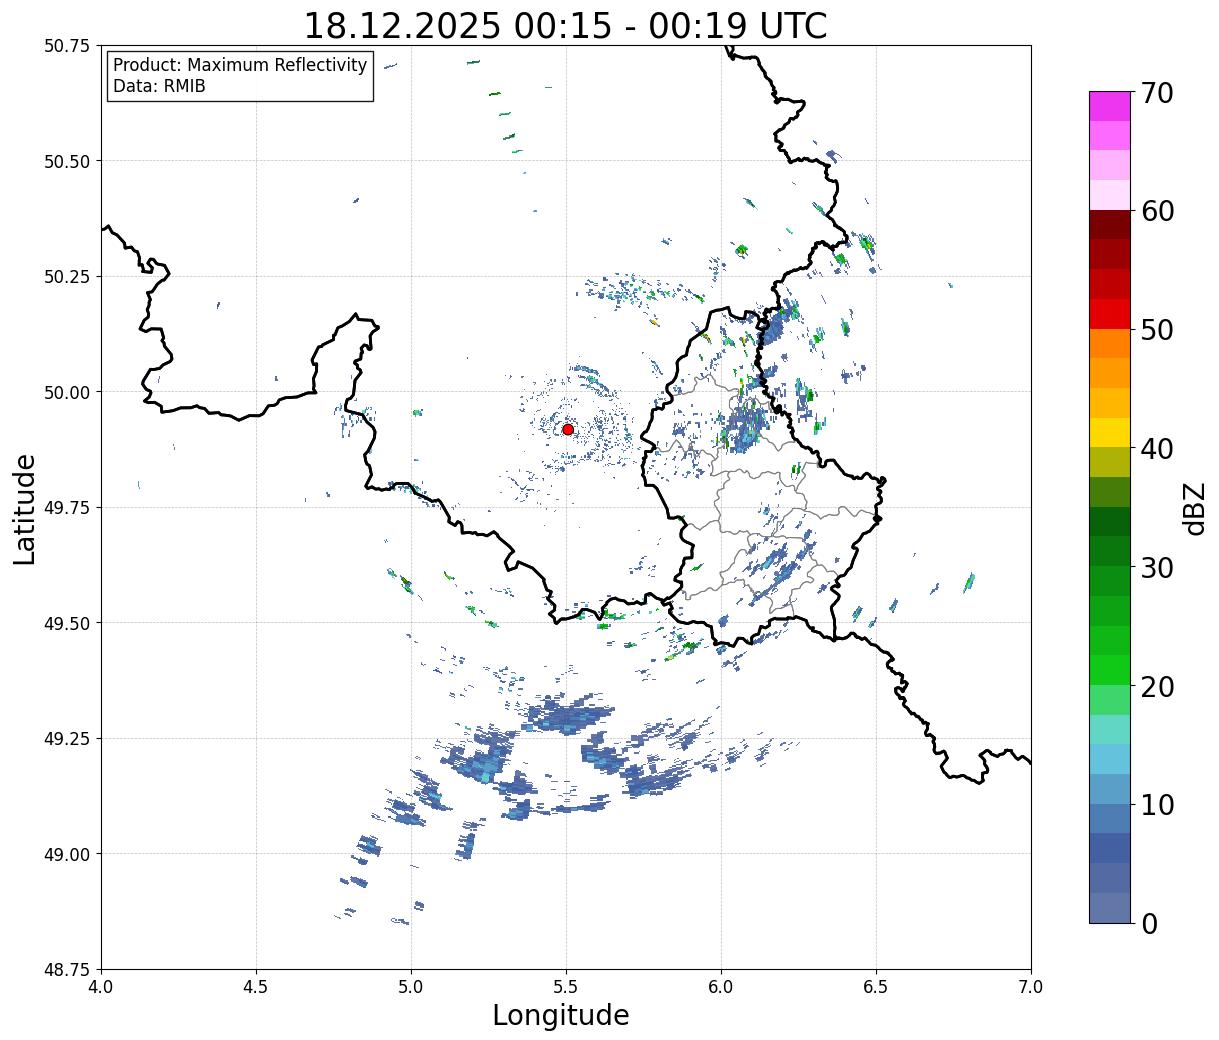Select the 'Data: RMIB' text line
This screenshot has width=1219, height=1040.
point(159,87)
